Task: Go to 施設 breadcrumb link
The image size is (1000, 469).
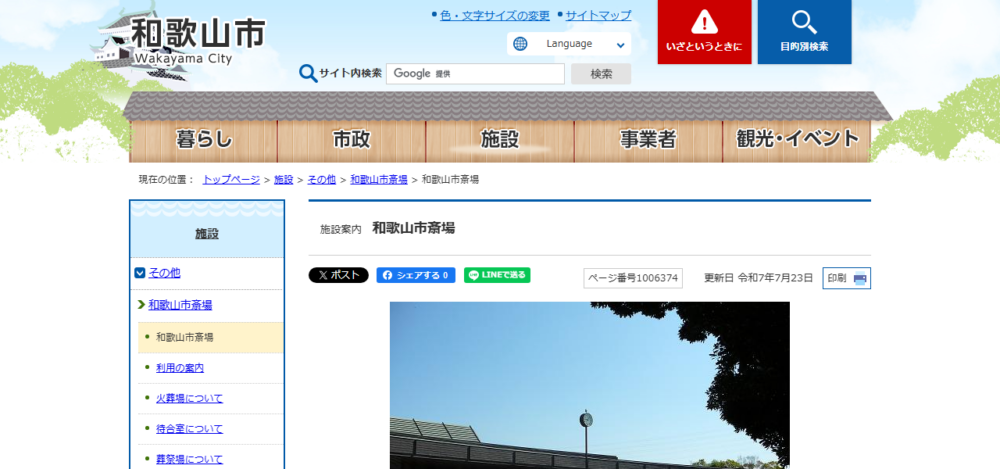Action: 283,180
